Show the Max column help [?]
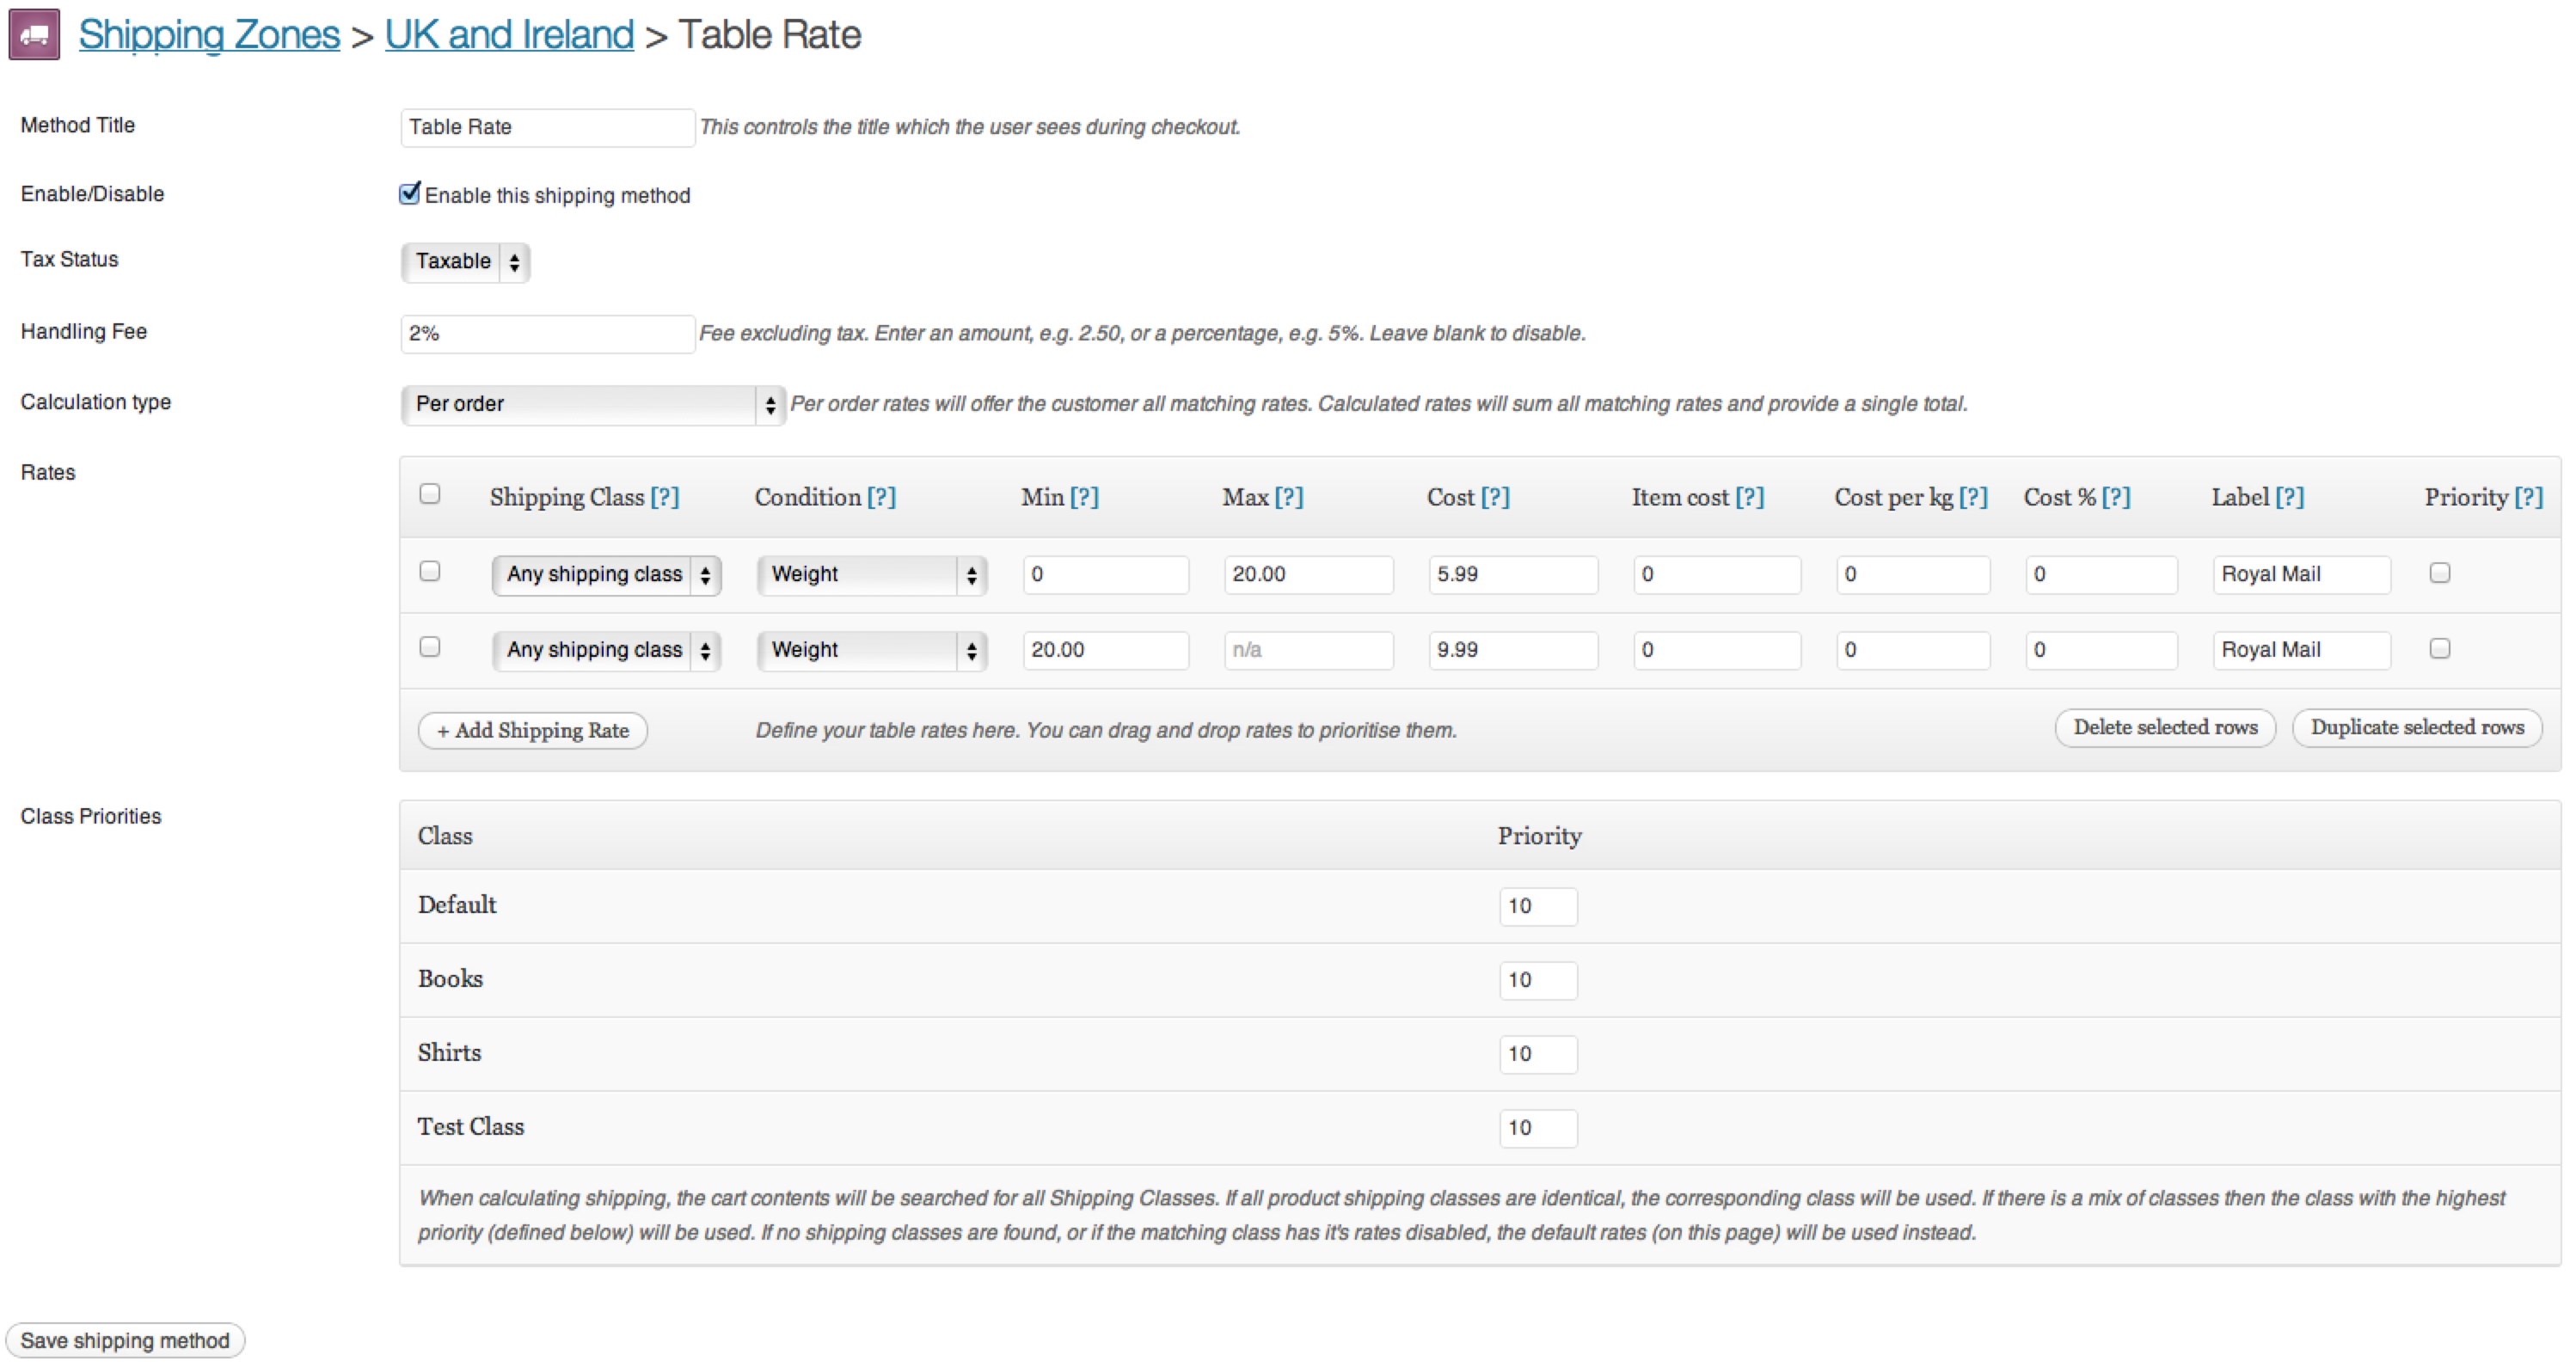Viewport: 2576px width, 1367px height. 1289,497
